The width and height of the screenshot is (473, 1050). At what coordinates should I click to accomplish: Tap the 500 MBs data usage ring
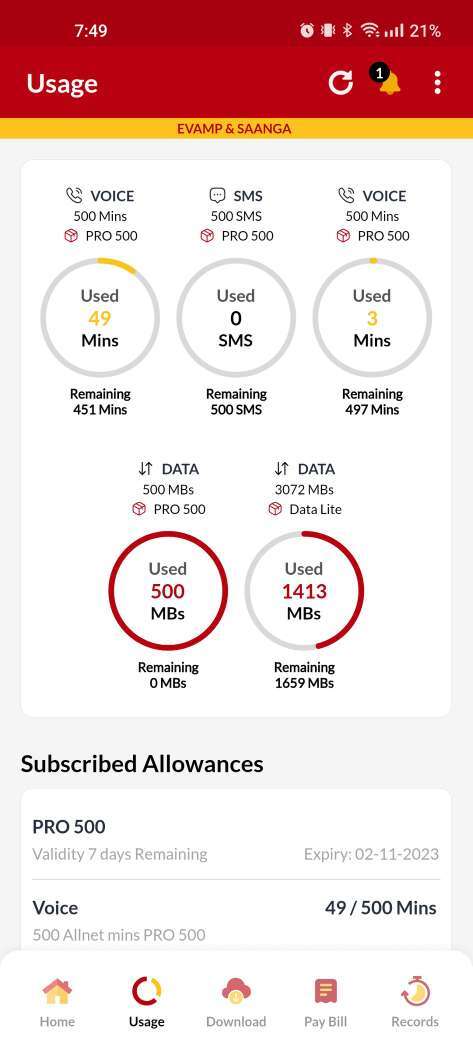click(x=167, y=591)
